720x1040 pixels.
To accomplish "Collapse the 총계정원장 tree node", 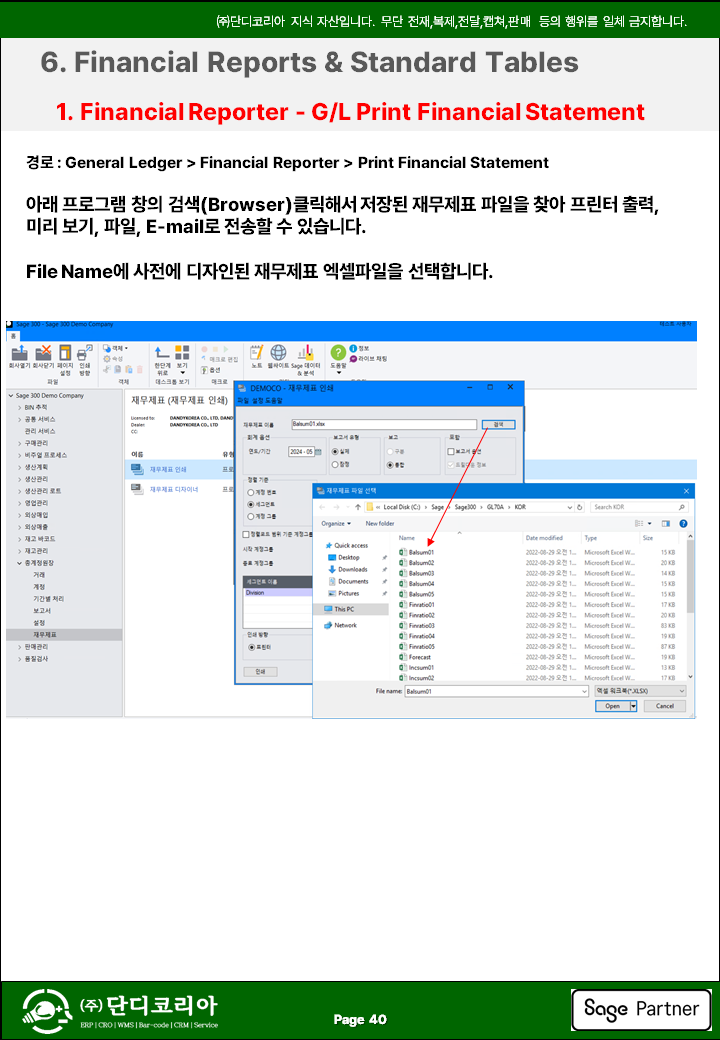I will coord(20,563).
